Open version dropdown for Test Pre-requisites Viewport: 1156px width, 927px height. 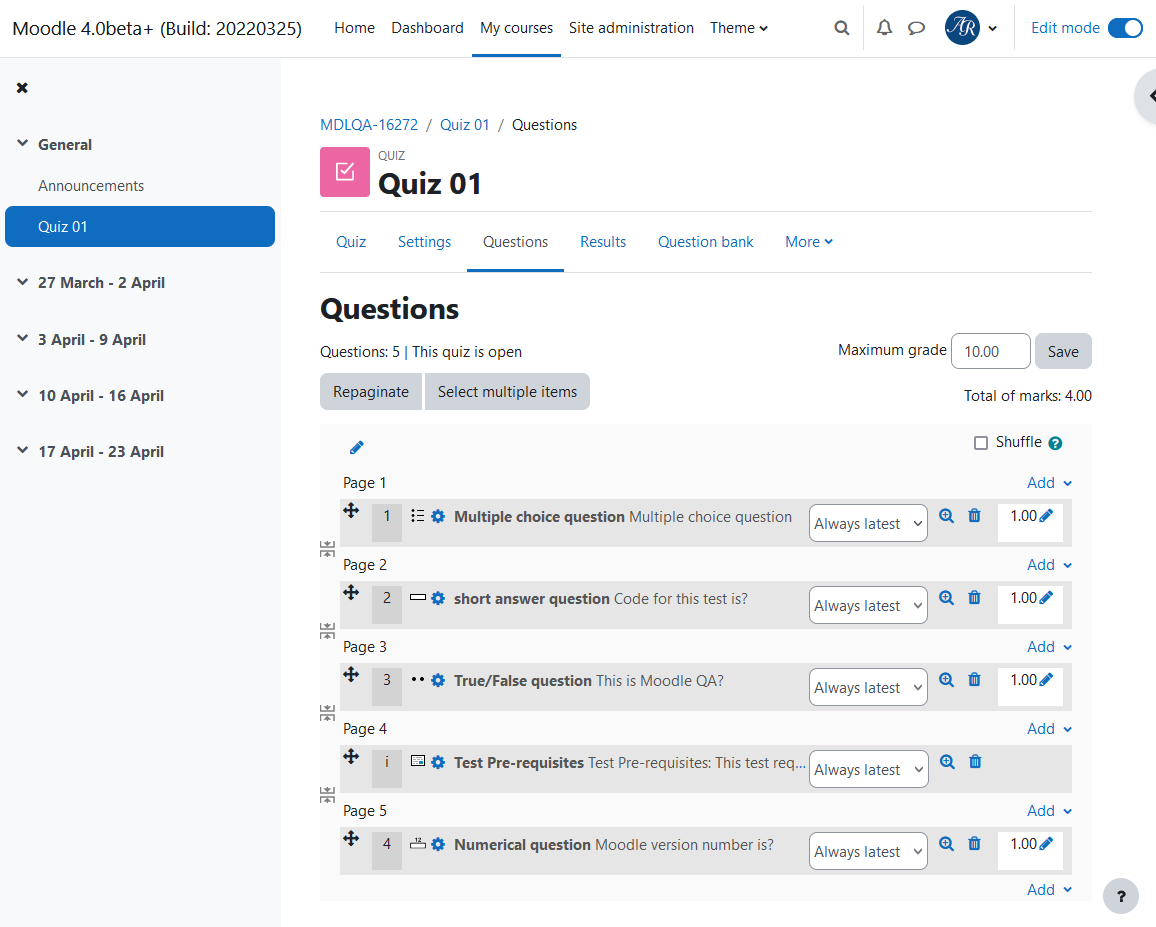point(868,768)
